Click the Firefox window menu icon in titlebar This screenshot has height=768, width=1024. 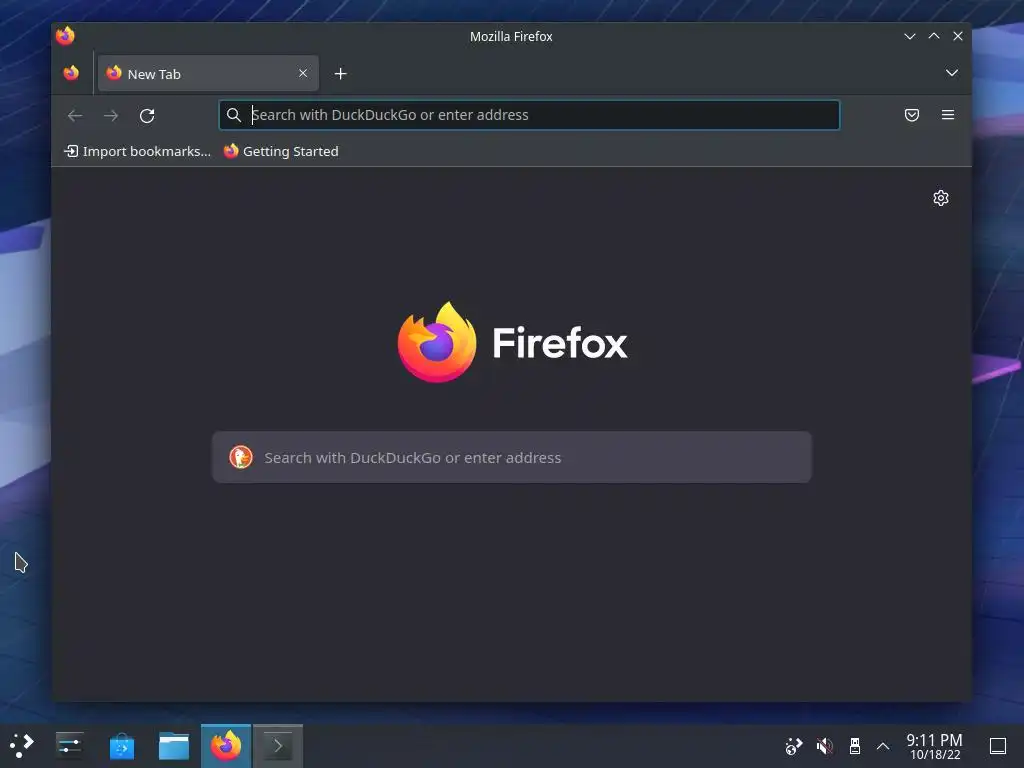coord(65,36)
